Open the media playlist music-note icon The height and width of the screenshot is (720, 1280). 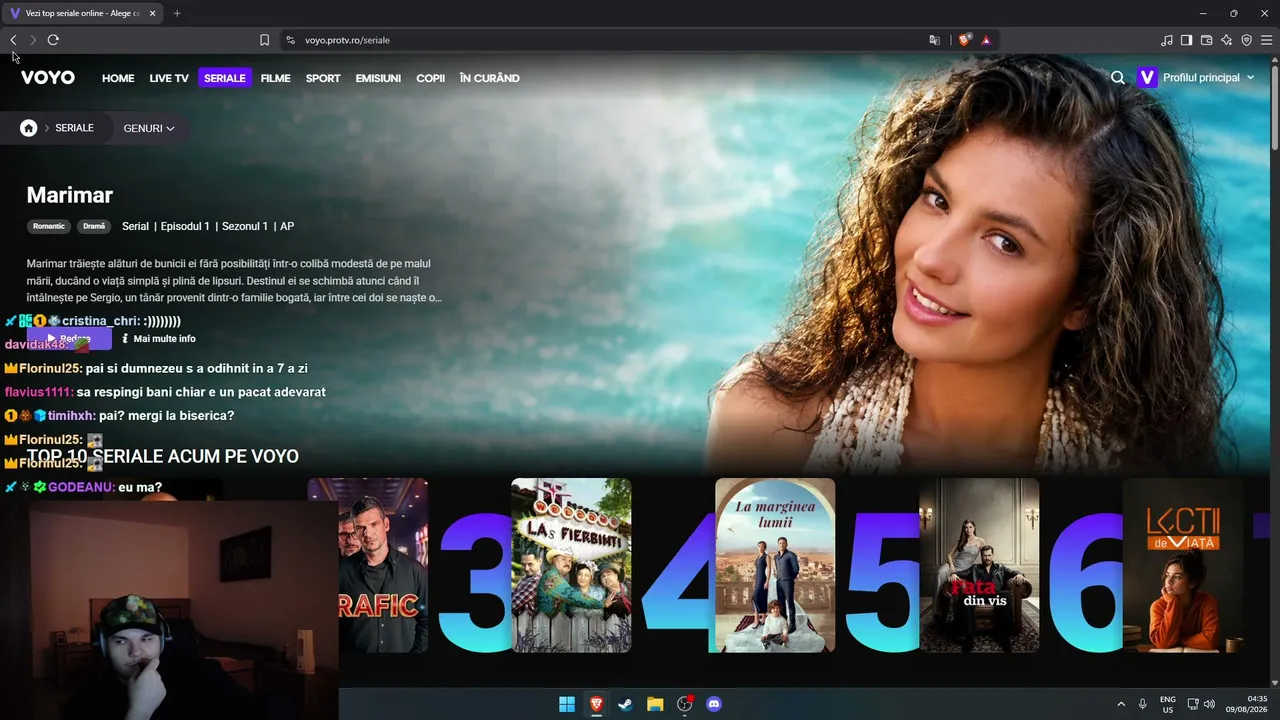(1166, 40)
